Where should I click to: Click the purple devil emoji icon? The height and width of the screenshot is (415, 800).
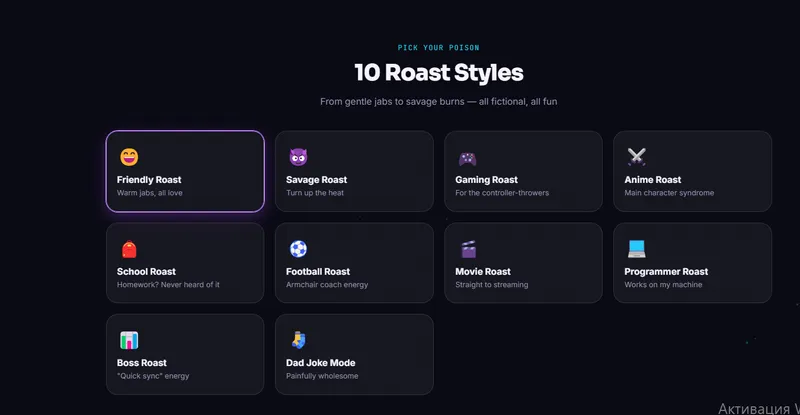(298, 157)
